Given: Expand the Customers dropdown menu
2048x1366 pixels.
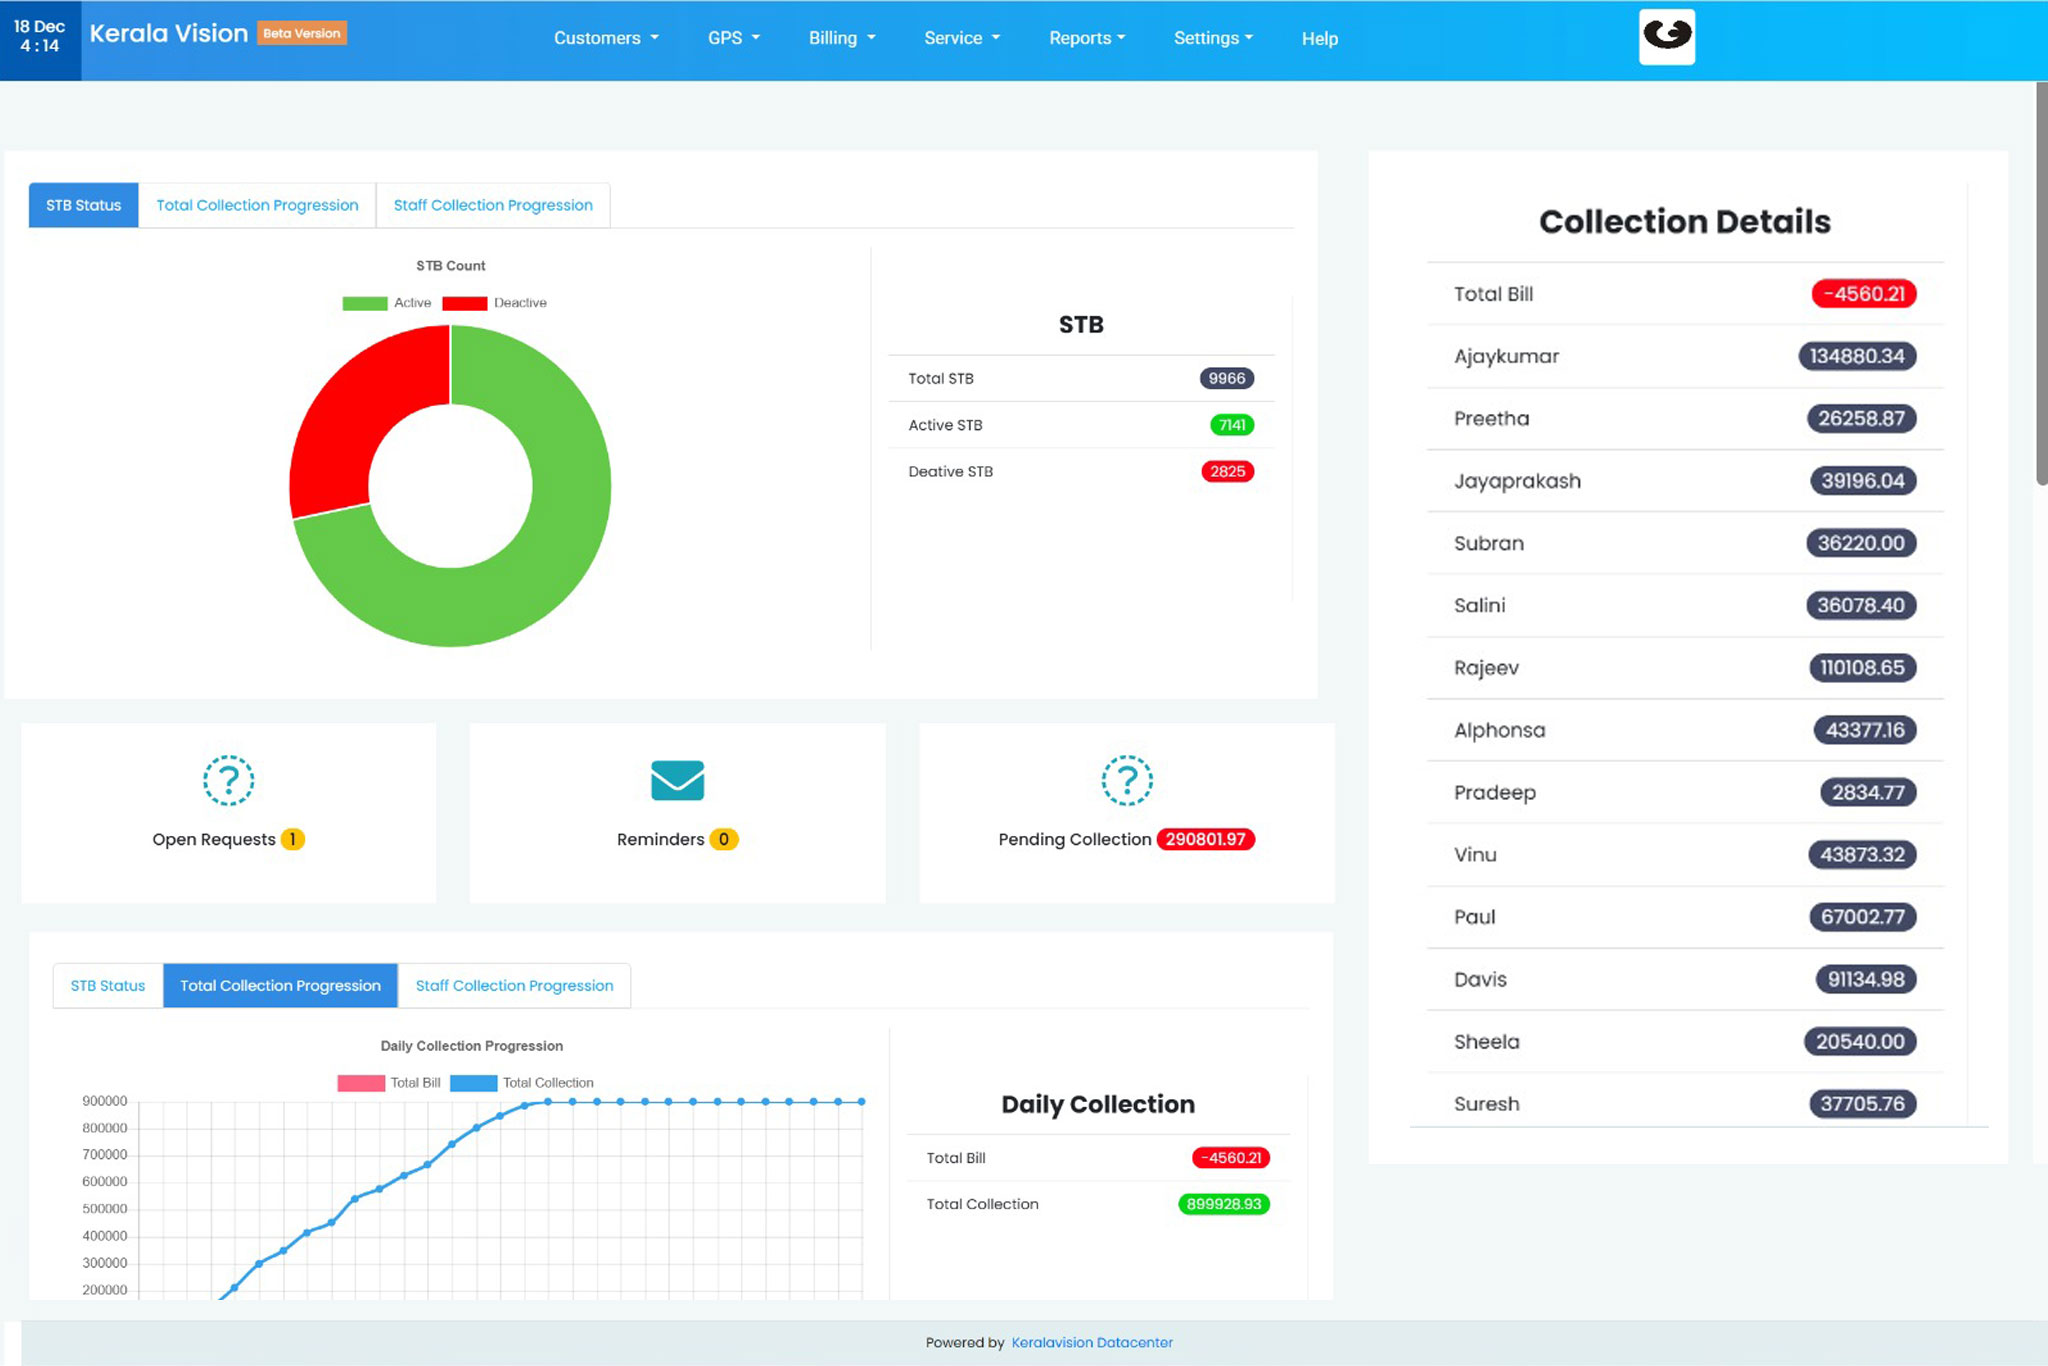Looking at the screenshot, I should pos(606,38).
